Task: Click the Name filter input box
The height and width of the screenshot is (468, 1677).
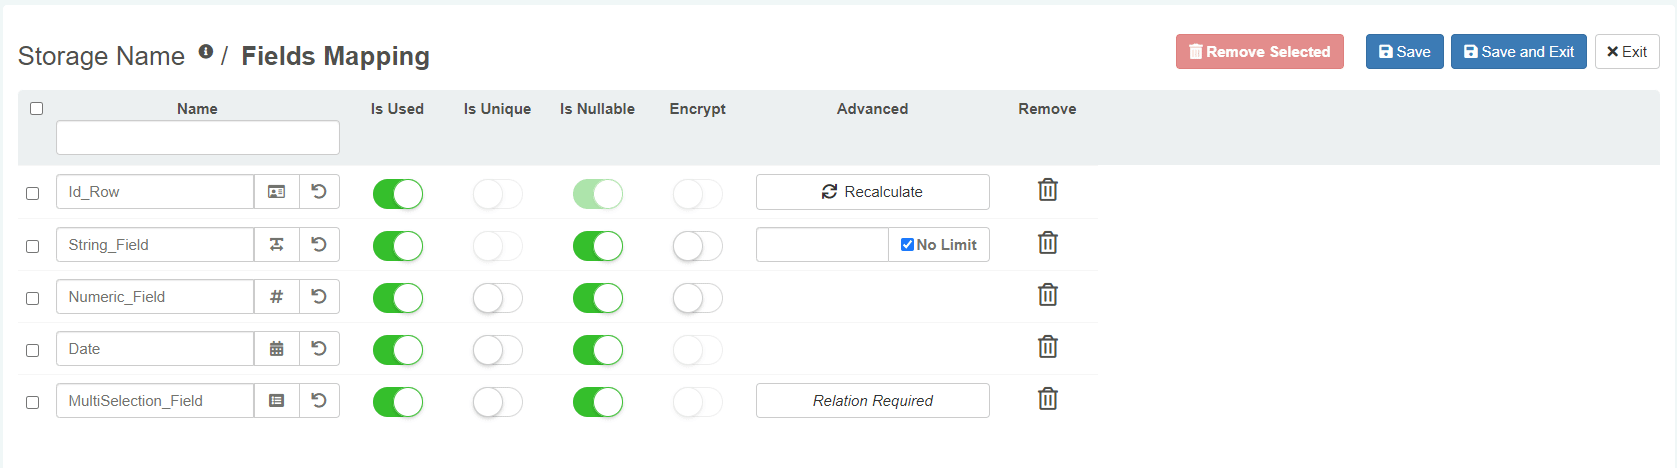Action: tap(198, 138)
